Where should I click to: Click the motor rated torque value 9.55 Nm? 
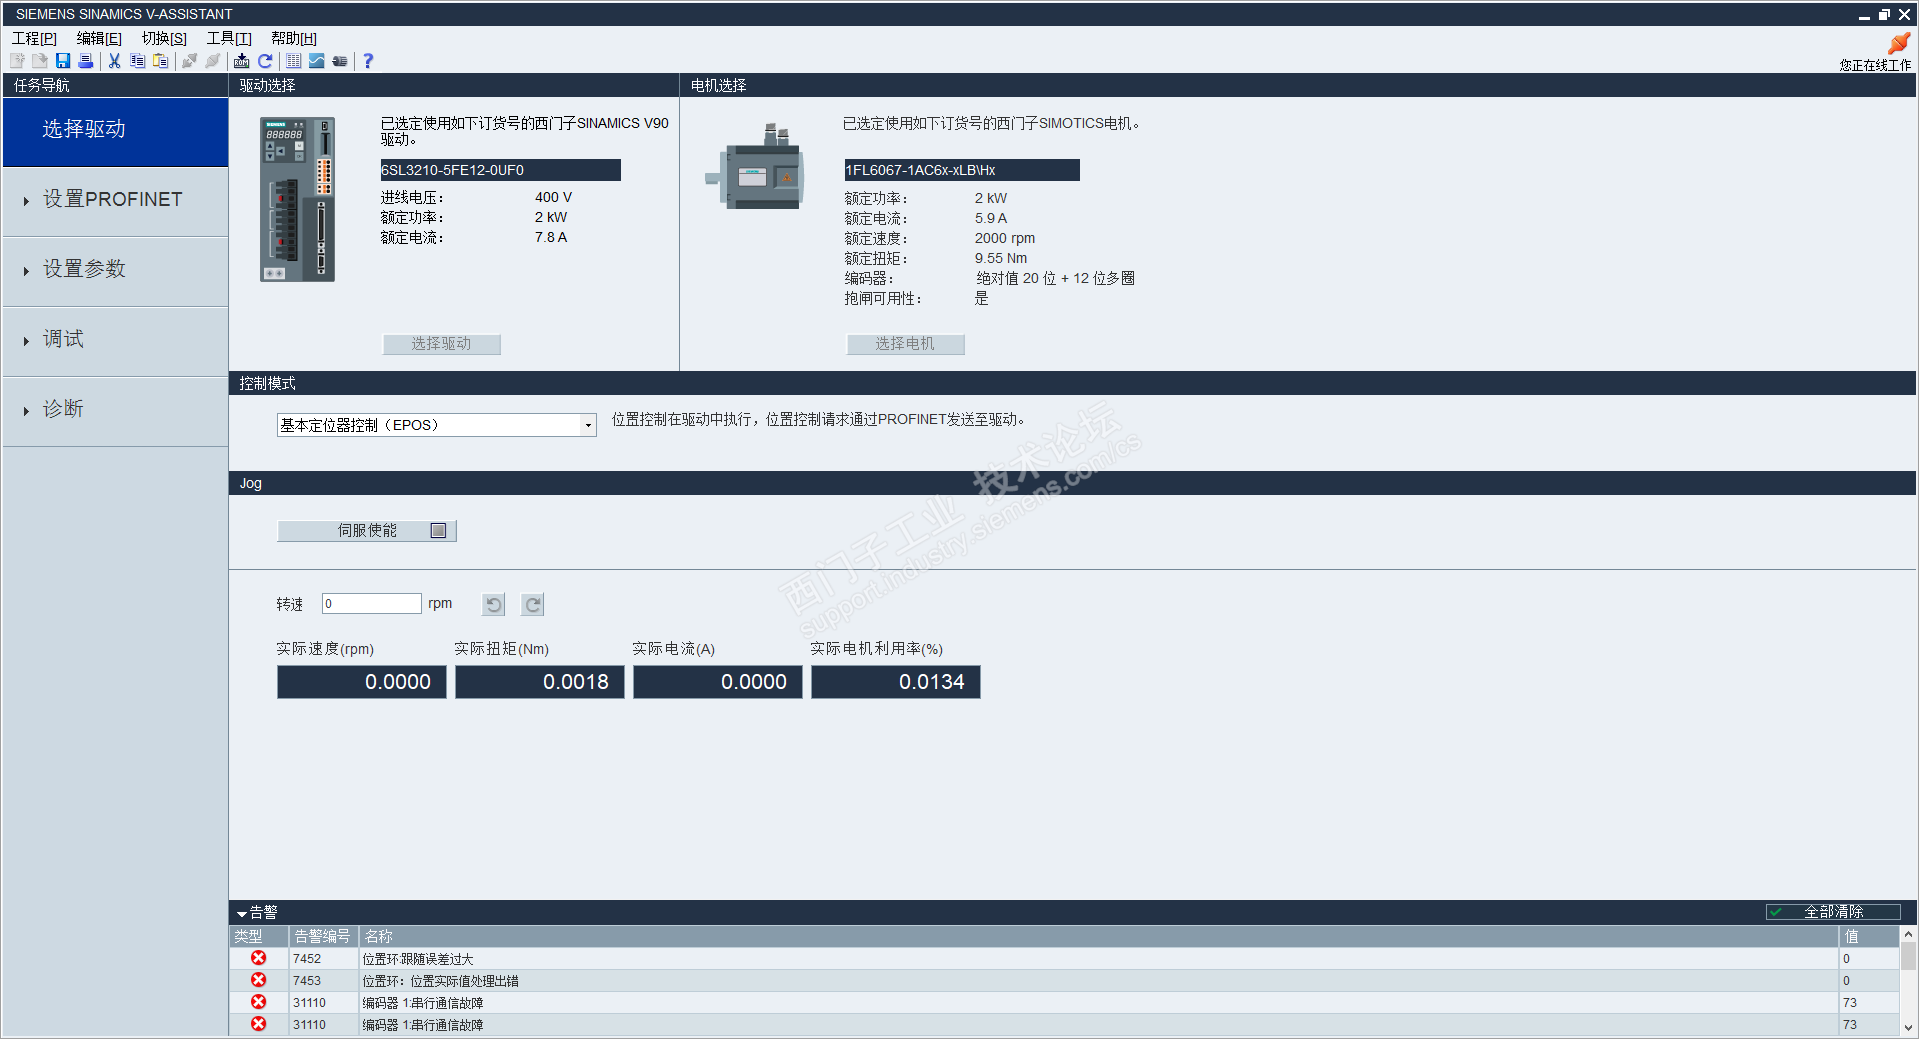pos(1001,258)
